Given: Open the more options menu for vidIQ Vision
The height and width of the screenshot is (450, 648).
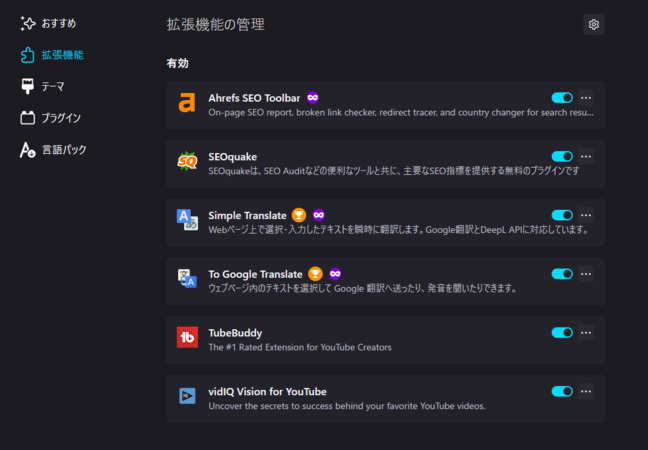Looking at the screenshot, I should (586, 391).
